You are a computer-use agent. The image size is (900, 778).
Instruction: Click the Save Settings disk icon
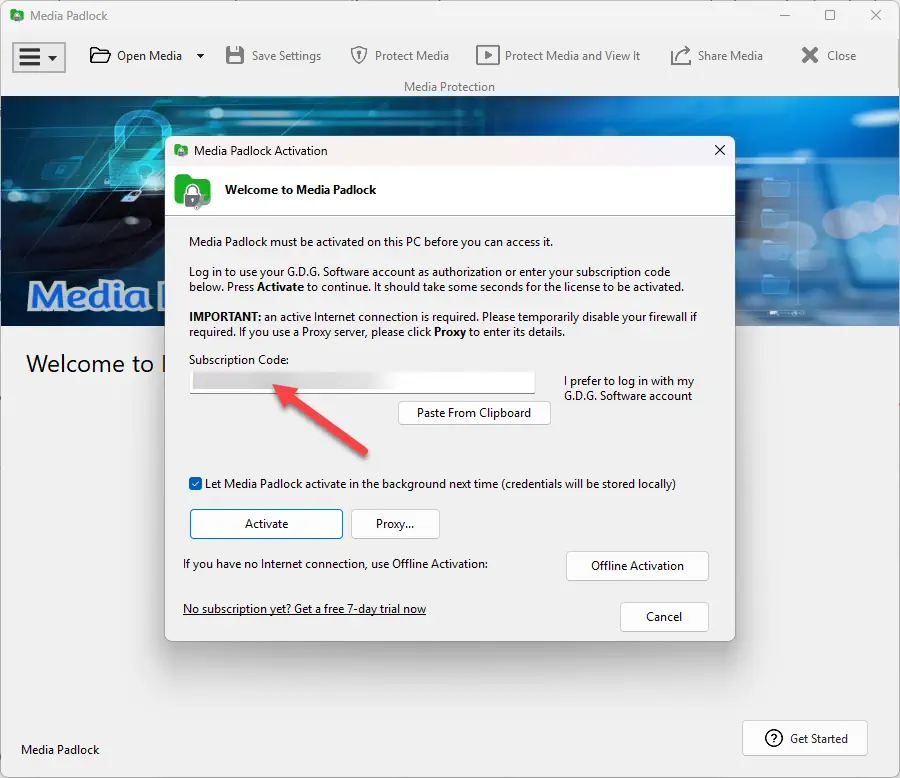(x=234, y=55)
